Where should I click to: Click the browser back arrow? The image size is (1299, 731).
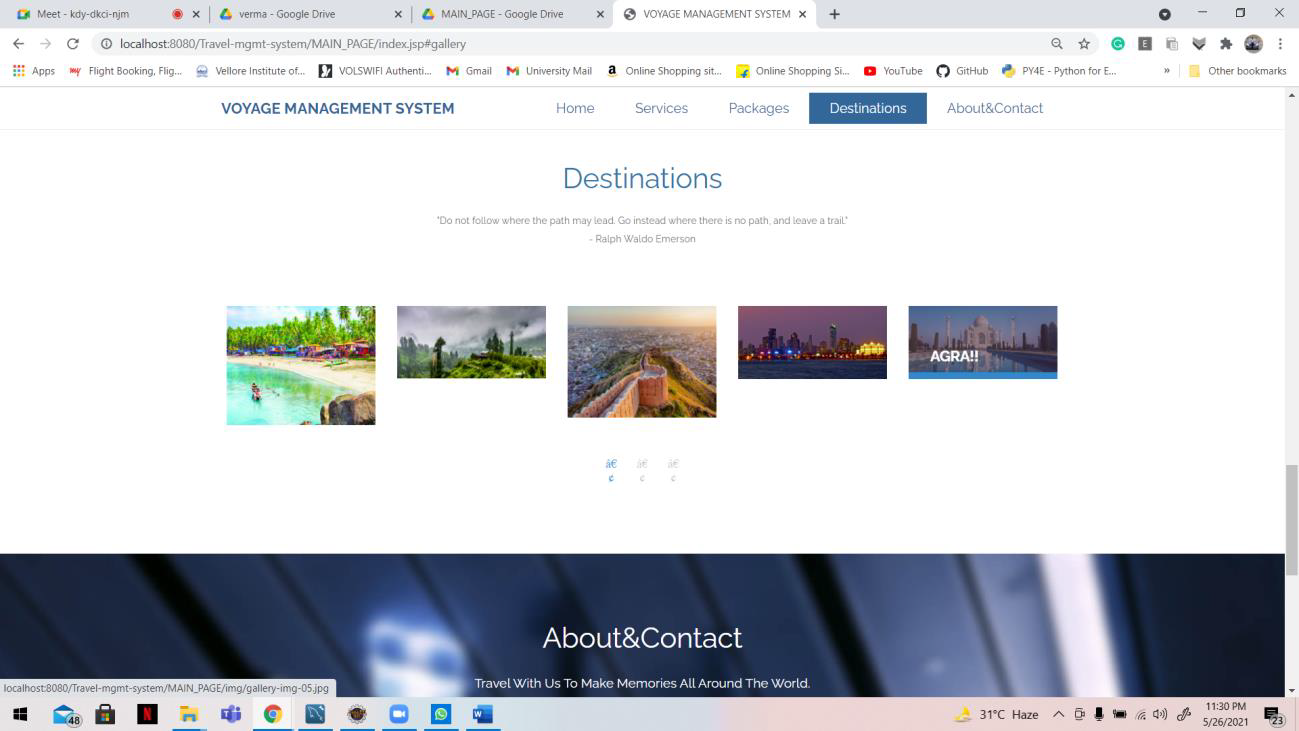coord(18,44)
